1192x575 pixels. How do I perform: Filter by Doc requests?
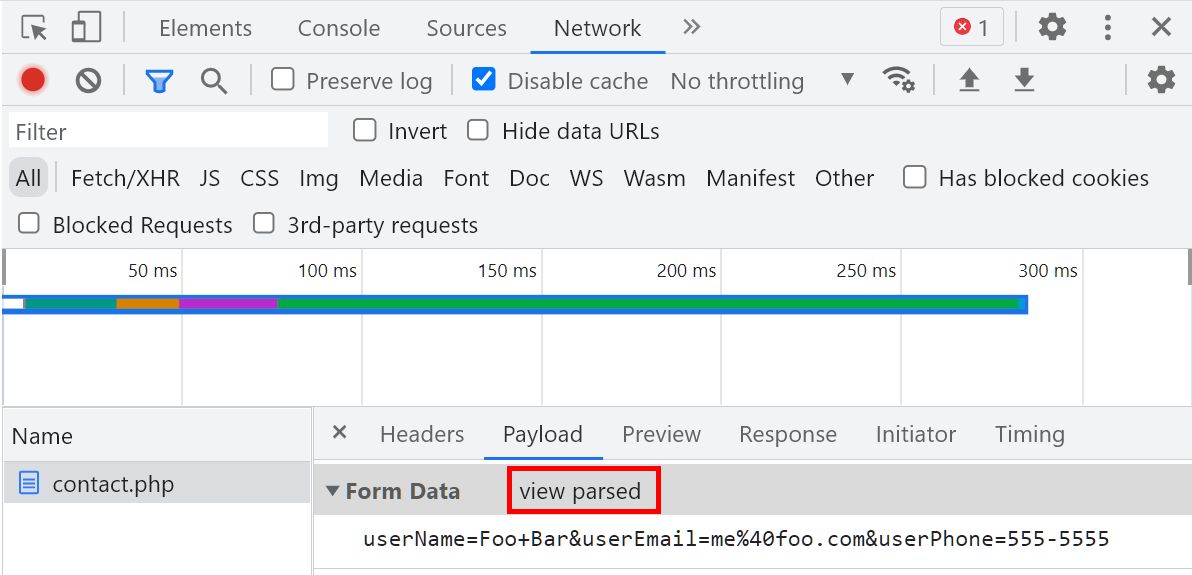click(x=529, y=178)
